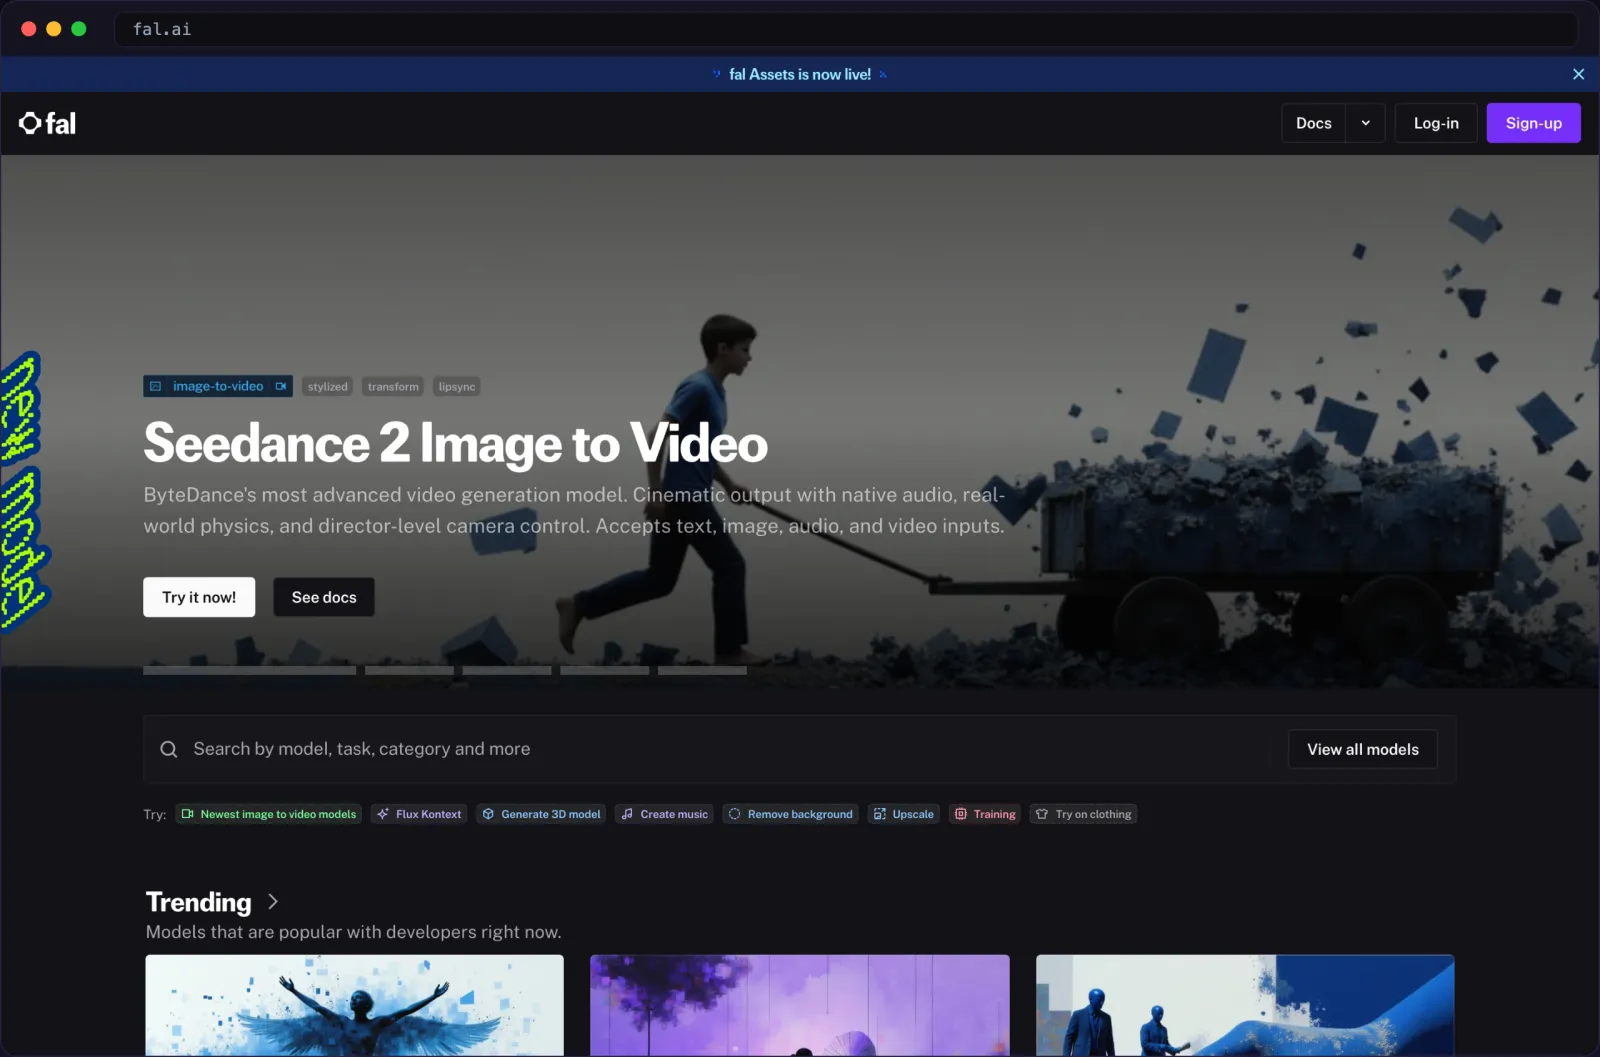Open the purple tree trending card
The height and width of the screenshot is (1057, 1600).
pos(800,1005)
